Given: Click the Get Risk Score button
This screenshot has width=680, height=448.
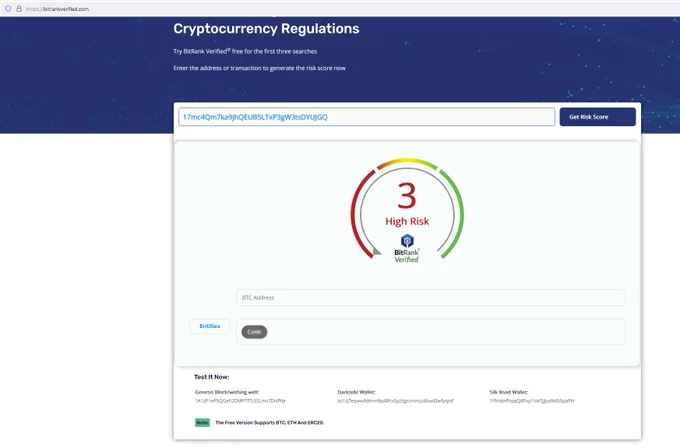Looking at the screenshot, I should point(597,117).
